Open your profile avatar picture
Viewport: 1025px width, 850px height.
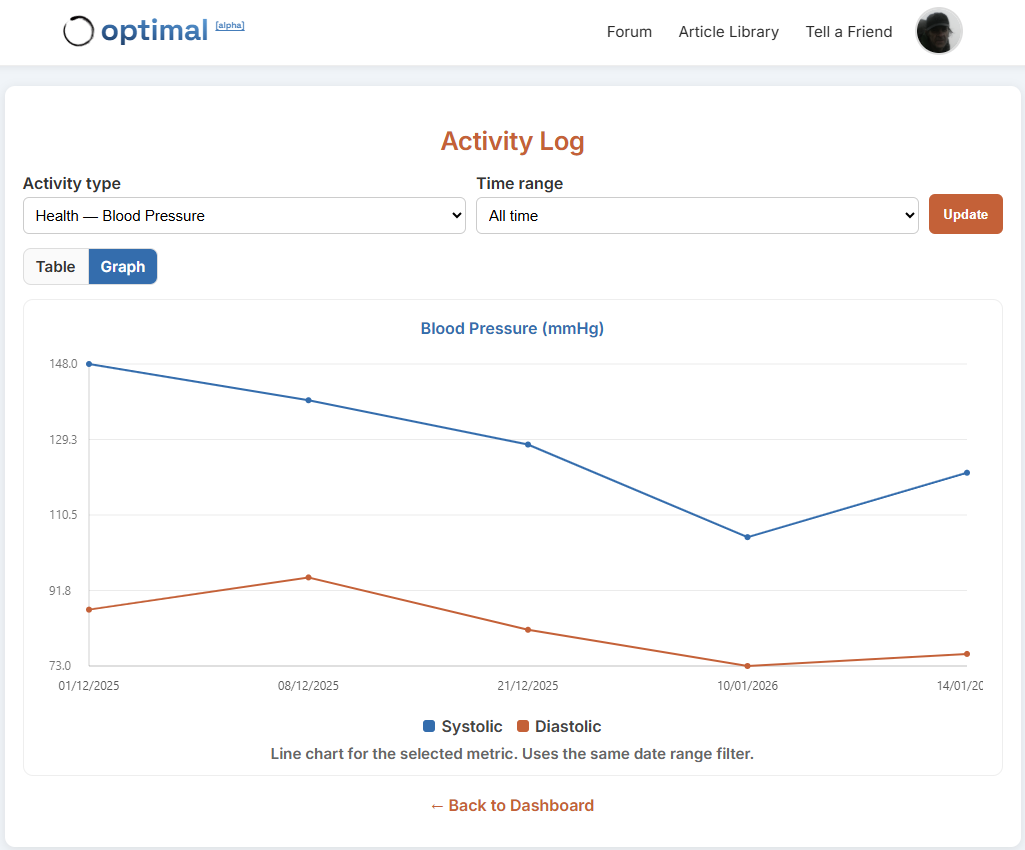[x=938, y=31]
